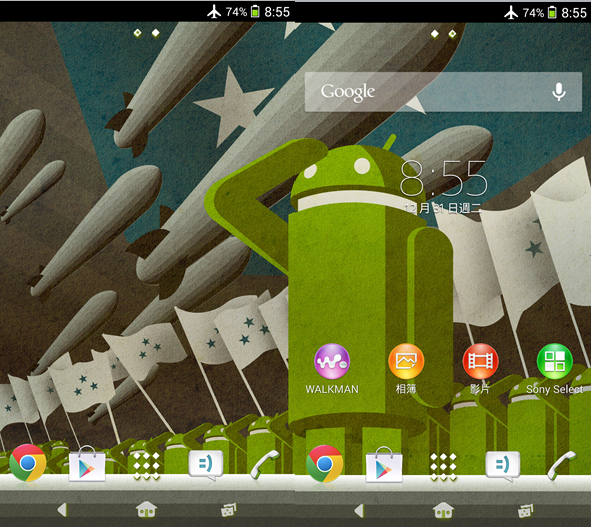Screen dimensions: 591x527
Task: Tap the Google search bar
Action: tap(443, 92)
